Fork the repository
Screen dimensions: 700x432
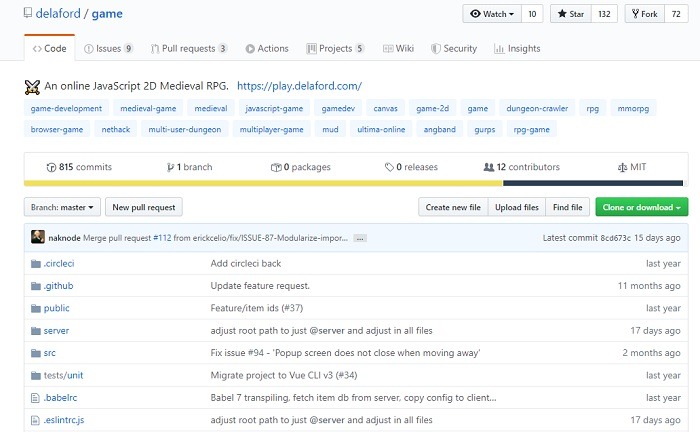pos(645,14)
